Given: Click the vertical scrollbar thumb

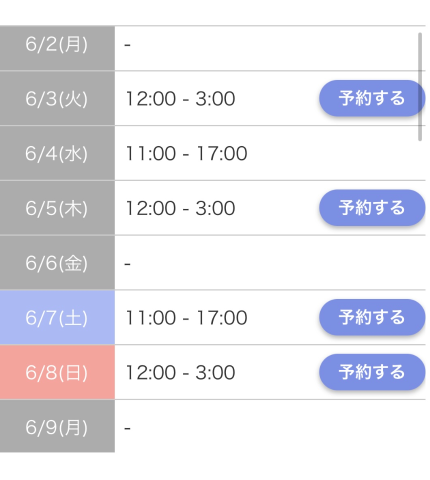Looking at the screenshot, I should point(420,87).
